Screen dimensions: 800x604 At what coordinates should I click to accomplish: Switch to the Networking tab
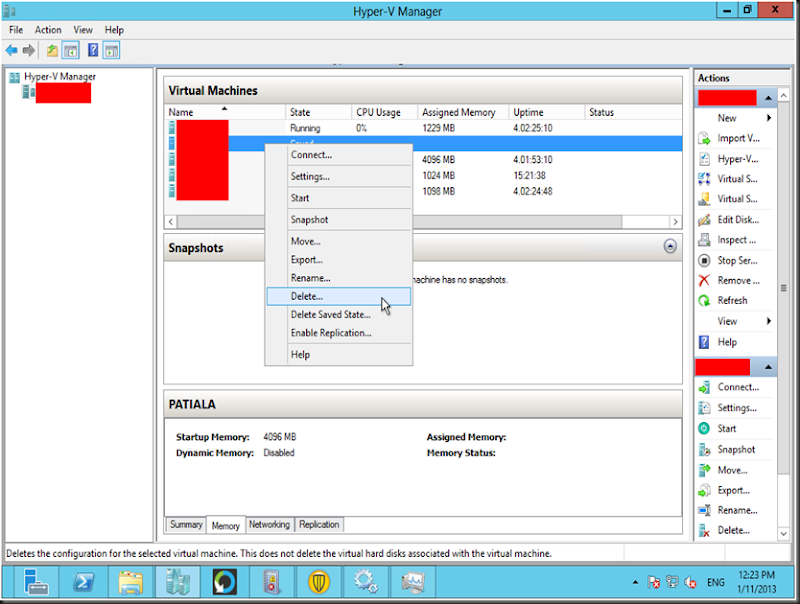(x=269, y=524)
